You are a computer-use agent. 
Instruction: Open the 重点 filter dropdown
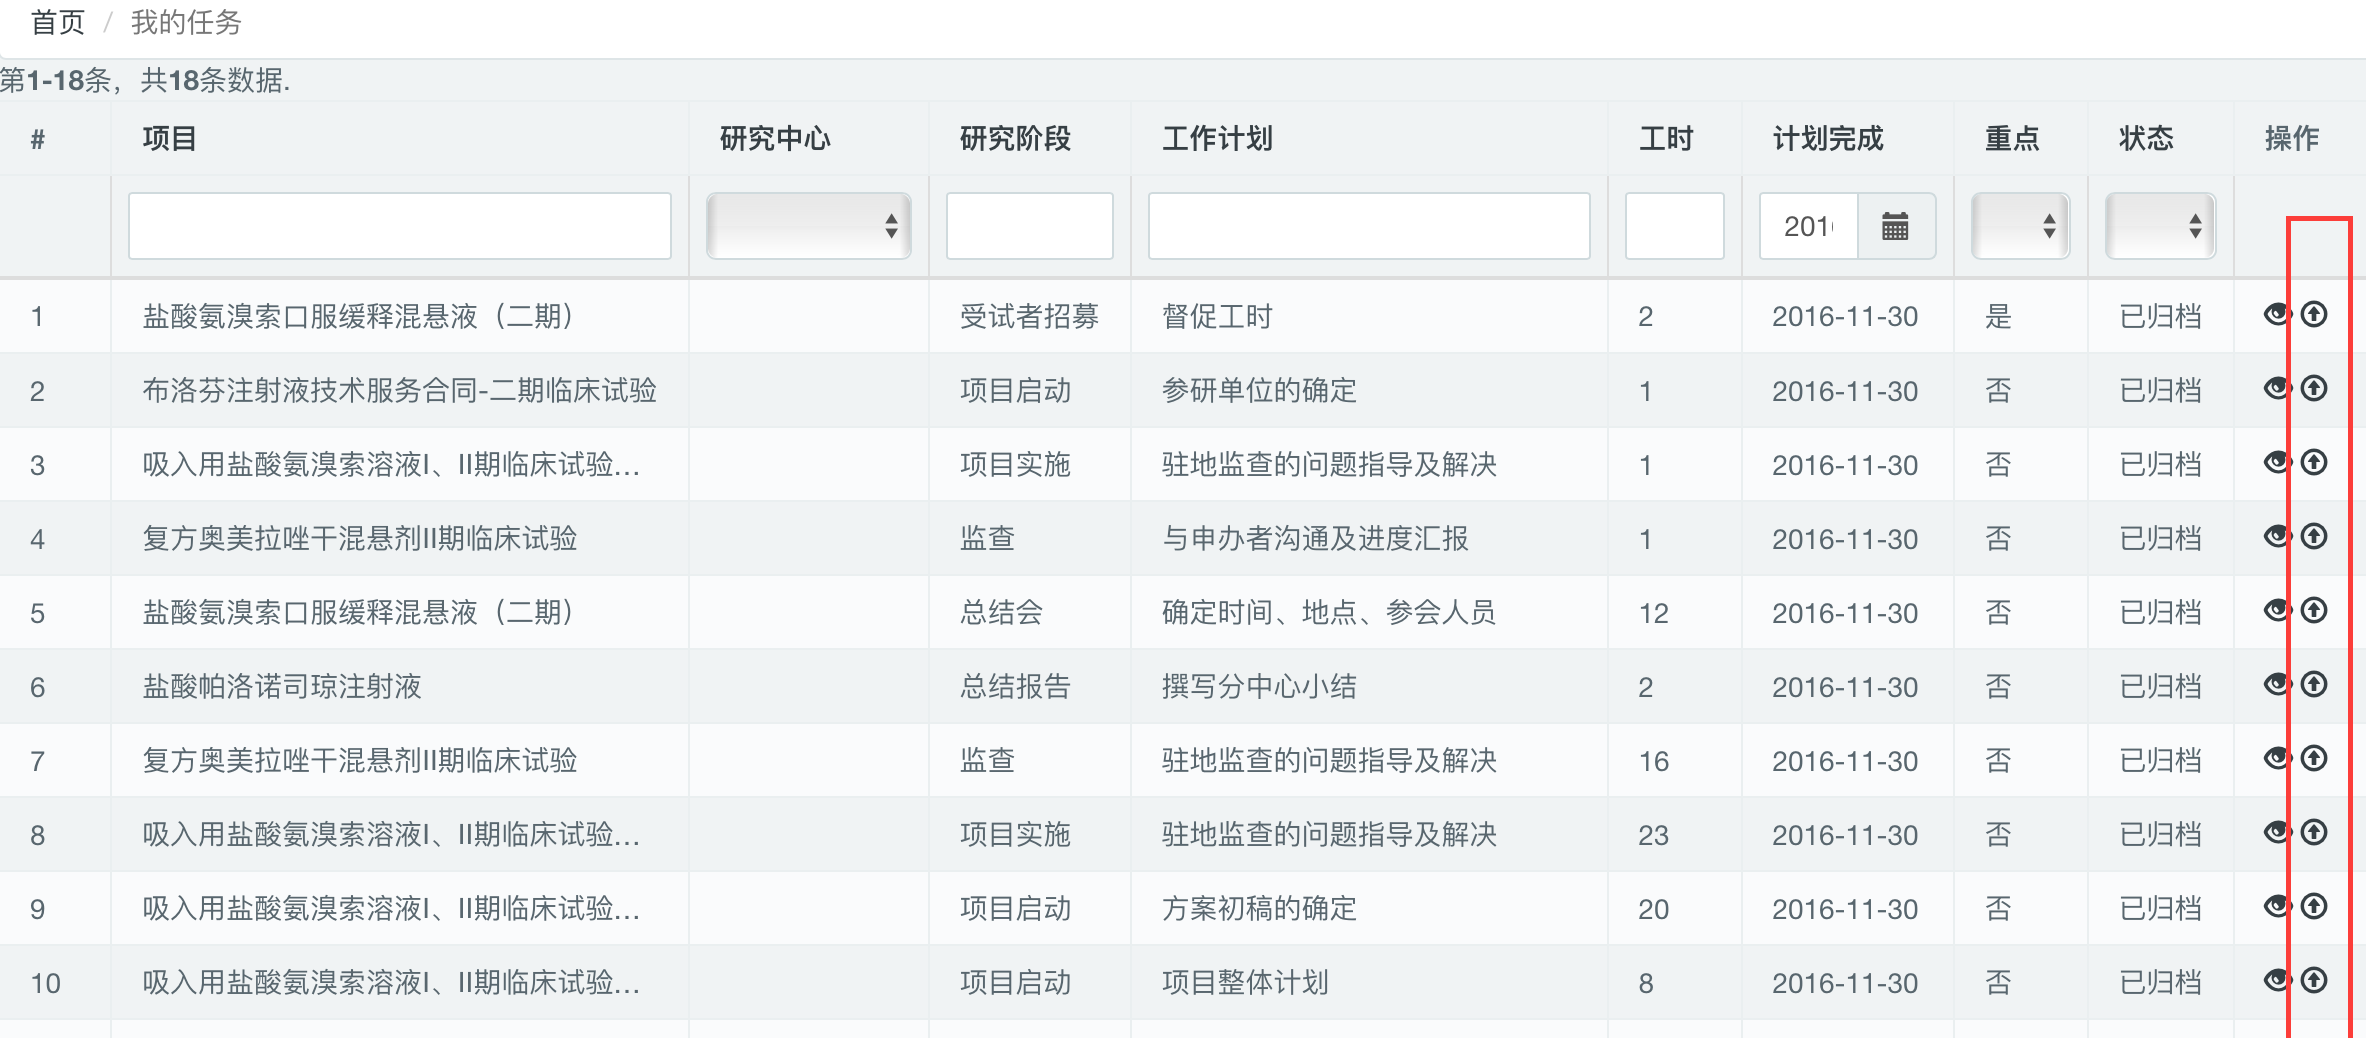pyautogui.click(x=2020, y=226)
